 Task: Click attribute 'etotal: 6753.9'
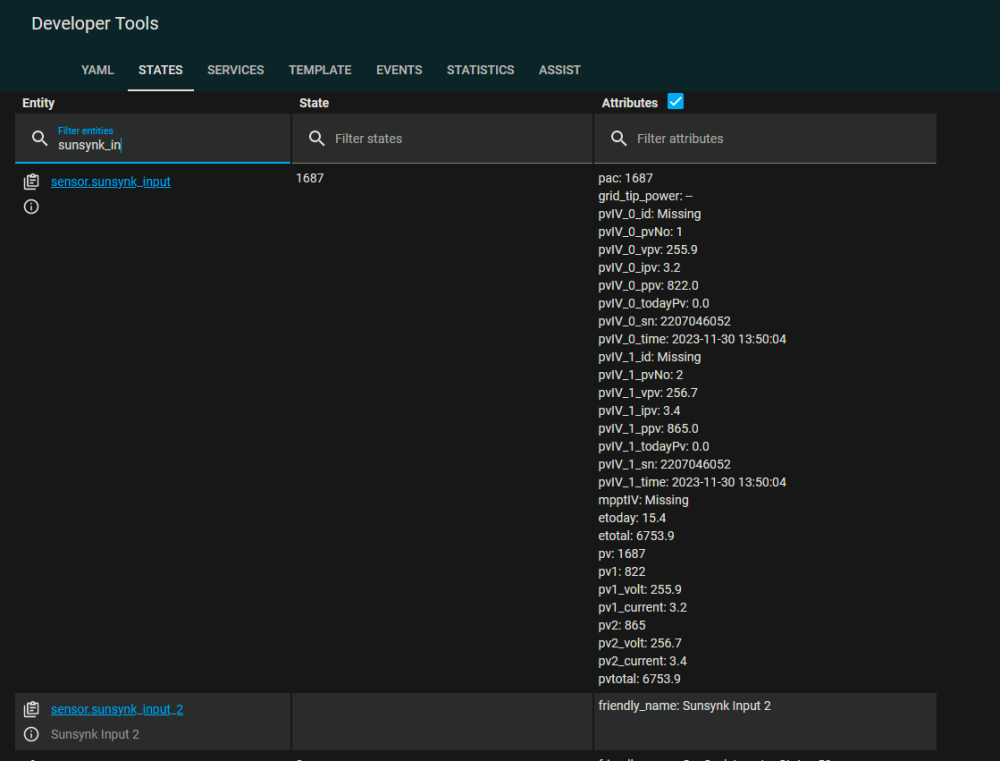(x=636, y=536)
